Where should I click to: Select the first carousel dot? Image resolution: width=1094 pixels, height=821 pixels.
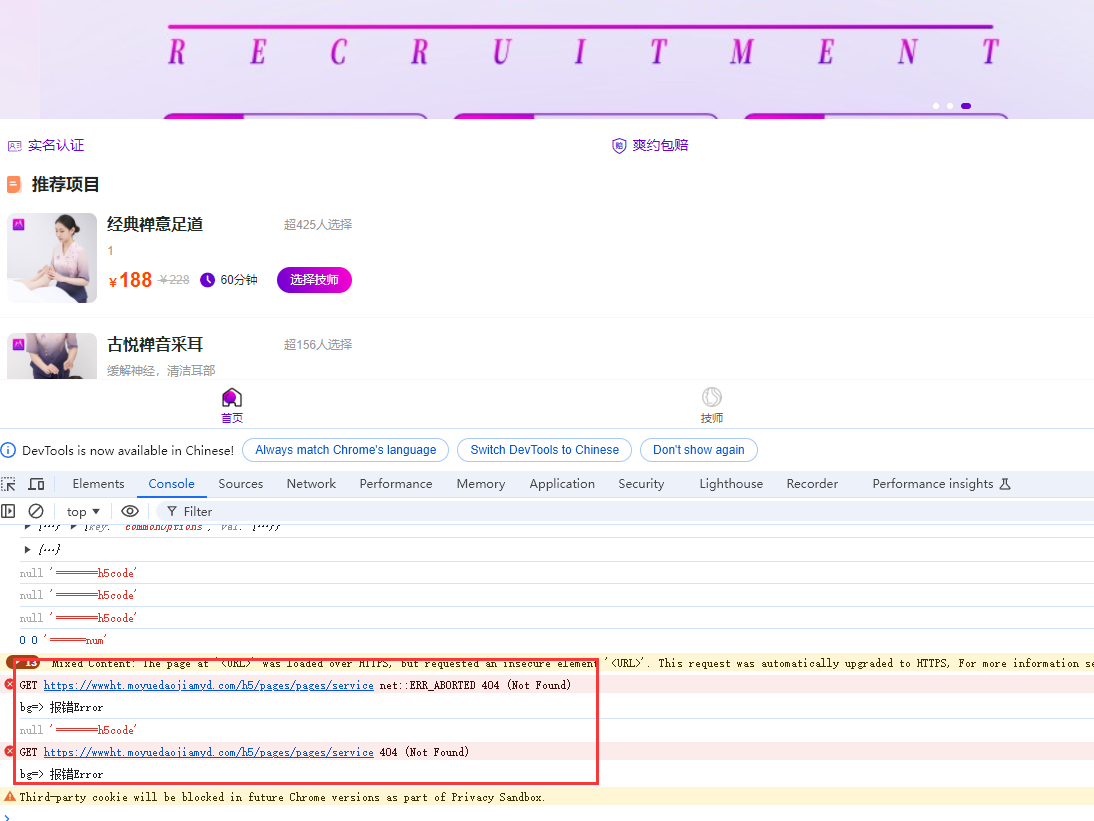point(936,106)
